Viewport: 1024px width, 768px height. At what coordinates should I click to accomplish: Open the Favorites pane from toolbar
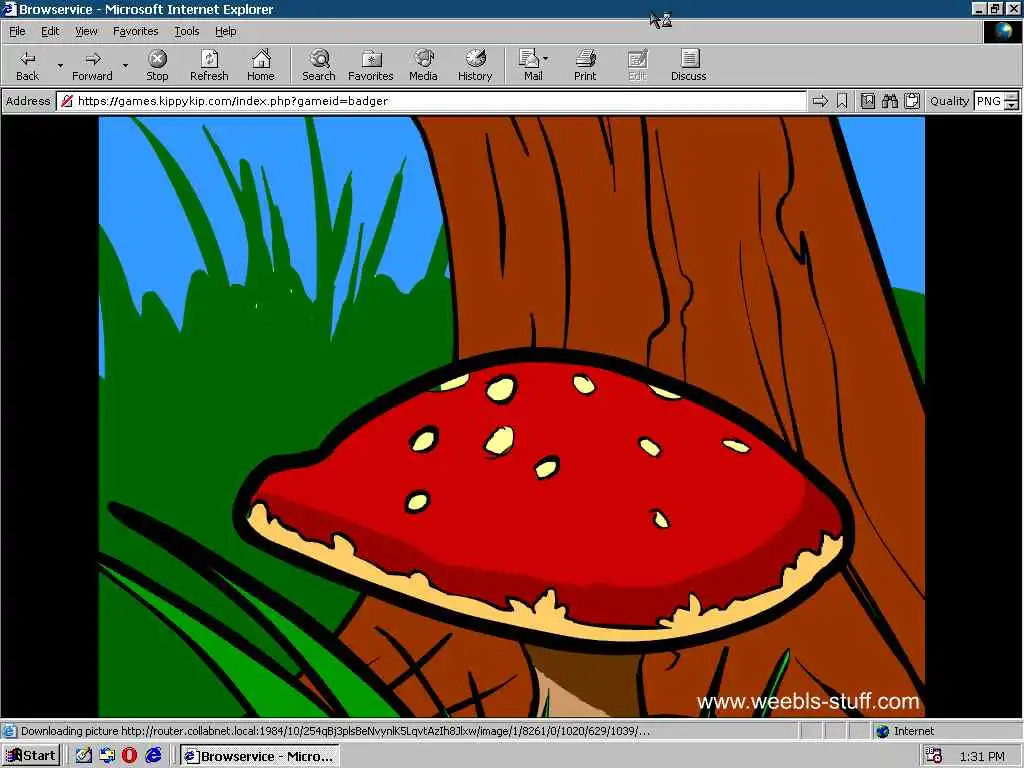click(370, 65)
